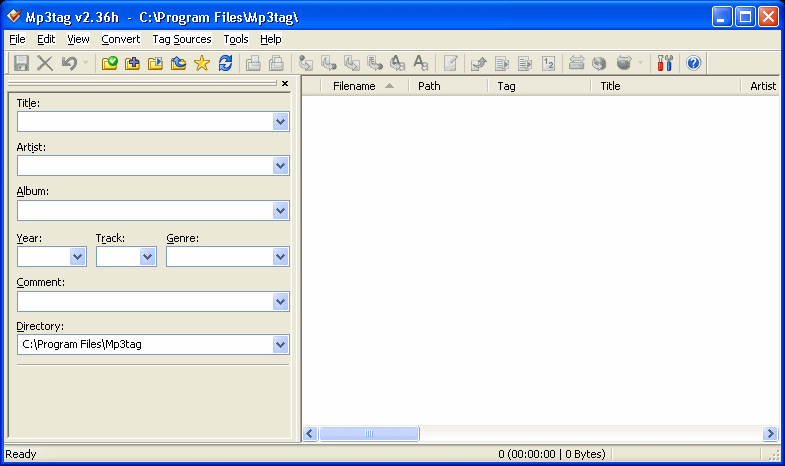
Task: Click the Undo arrow icon
Action: [69, 63]
